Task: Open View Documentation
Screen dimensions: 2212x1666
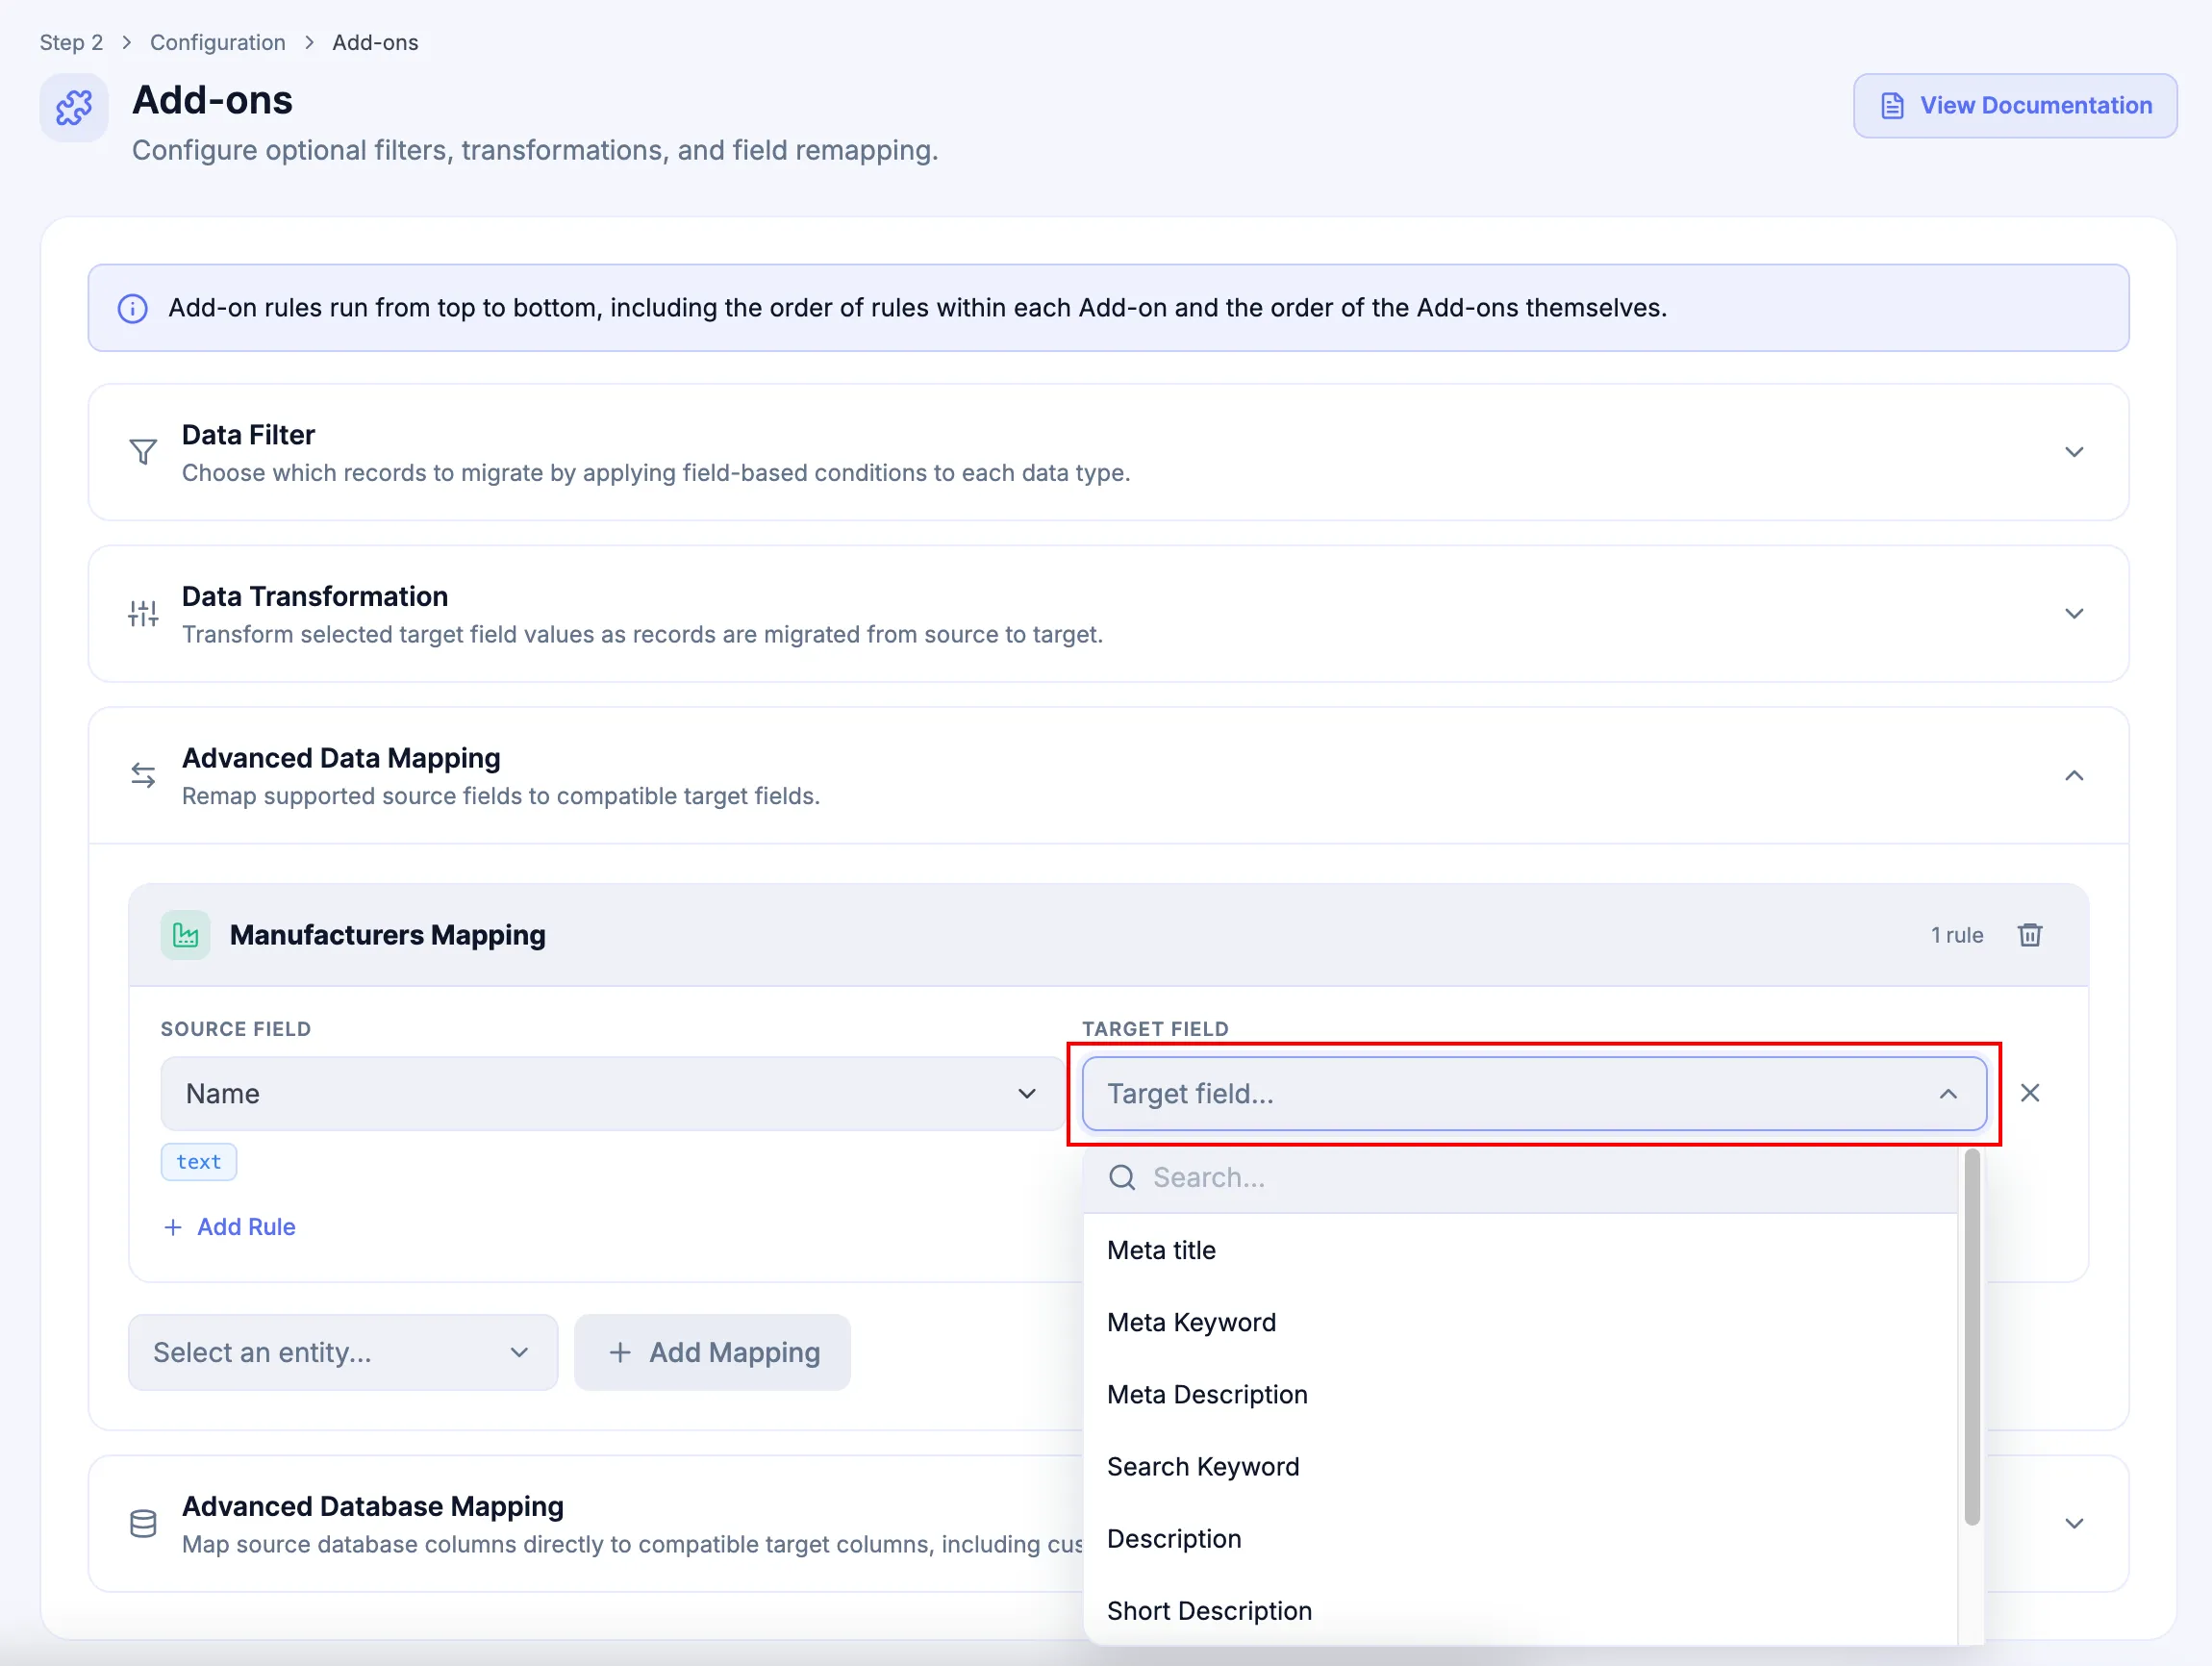Action: pos(2015,106)
